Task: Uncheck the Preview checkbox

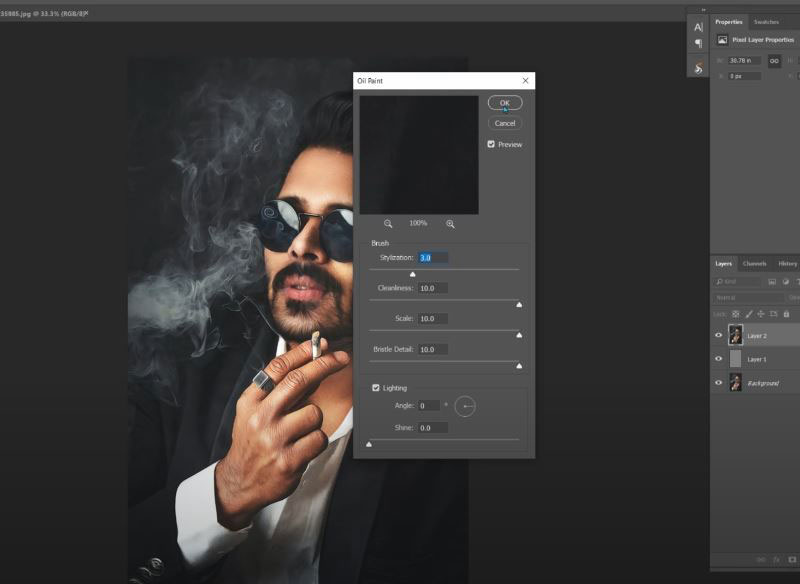Action: point(491,144)
